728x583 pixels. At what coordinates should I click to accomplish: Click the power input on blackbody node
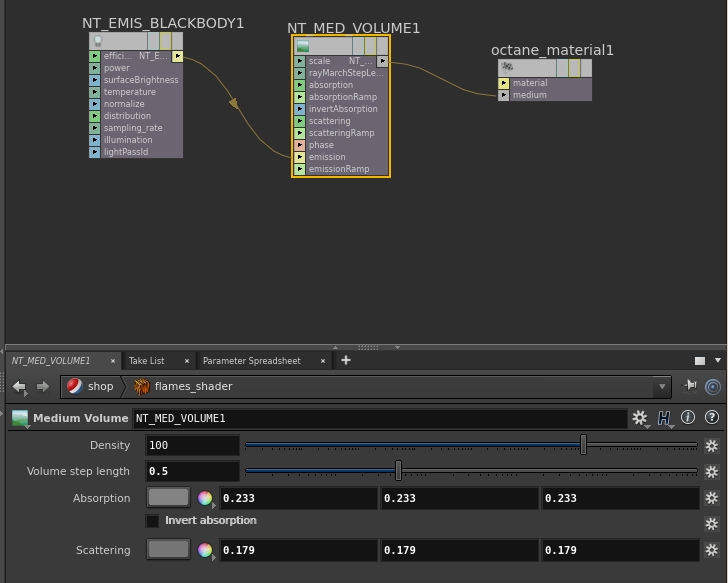[x=95, y=68]
